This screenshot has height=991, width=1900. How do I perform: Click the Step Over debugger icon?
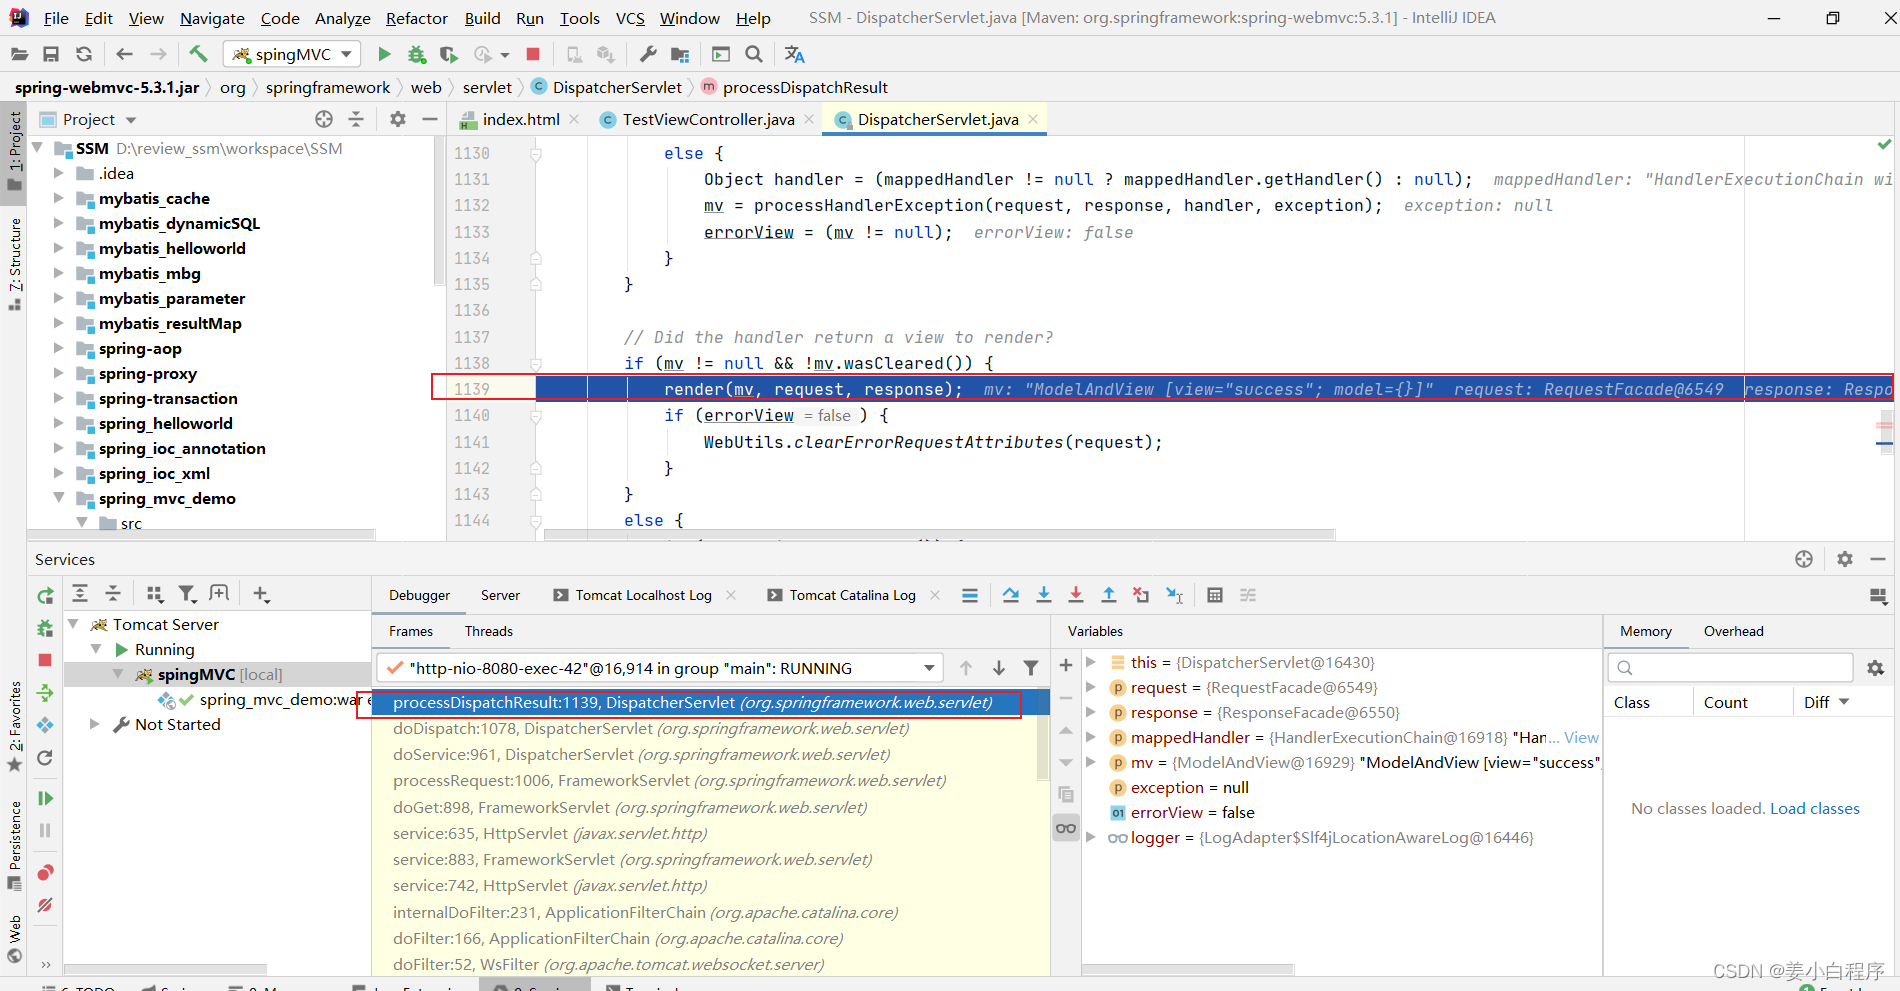point(1011,595)
